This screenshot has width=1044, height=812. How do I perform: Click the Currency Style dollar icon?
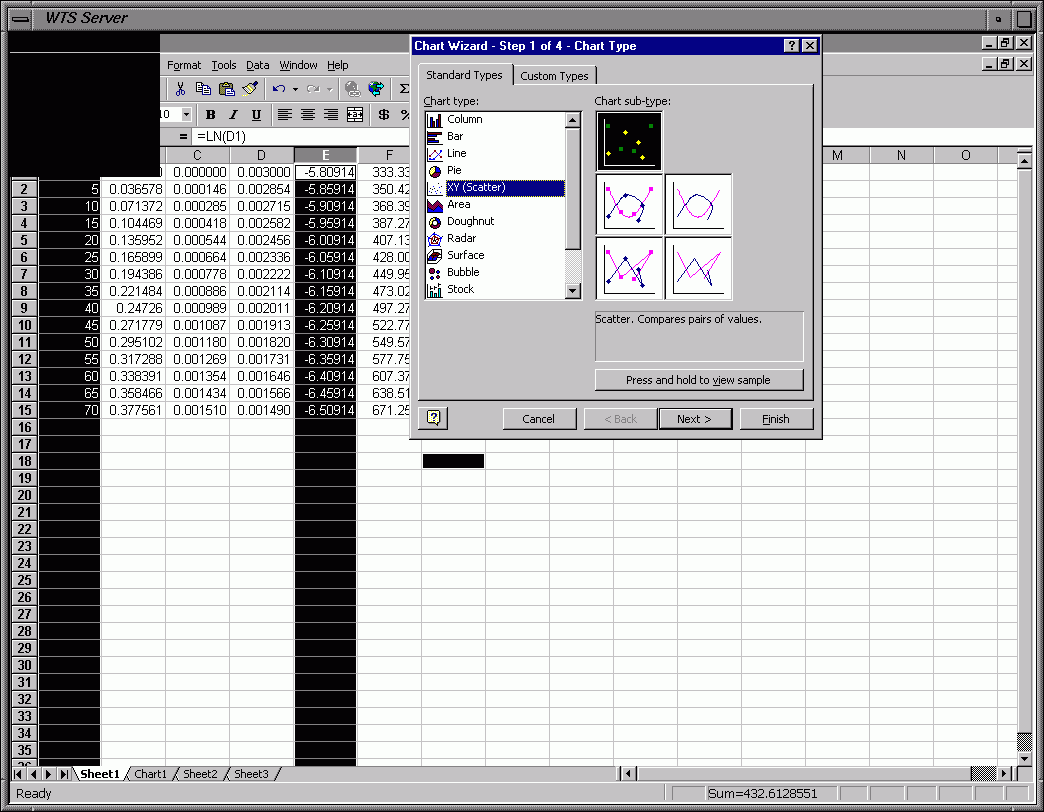point(384,115)
